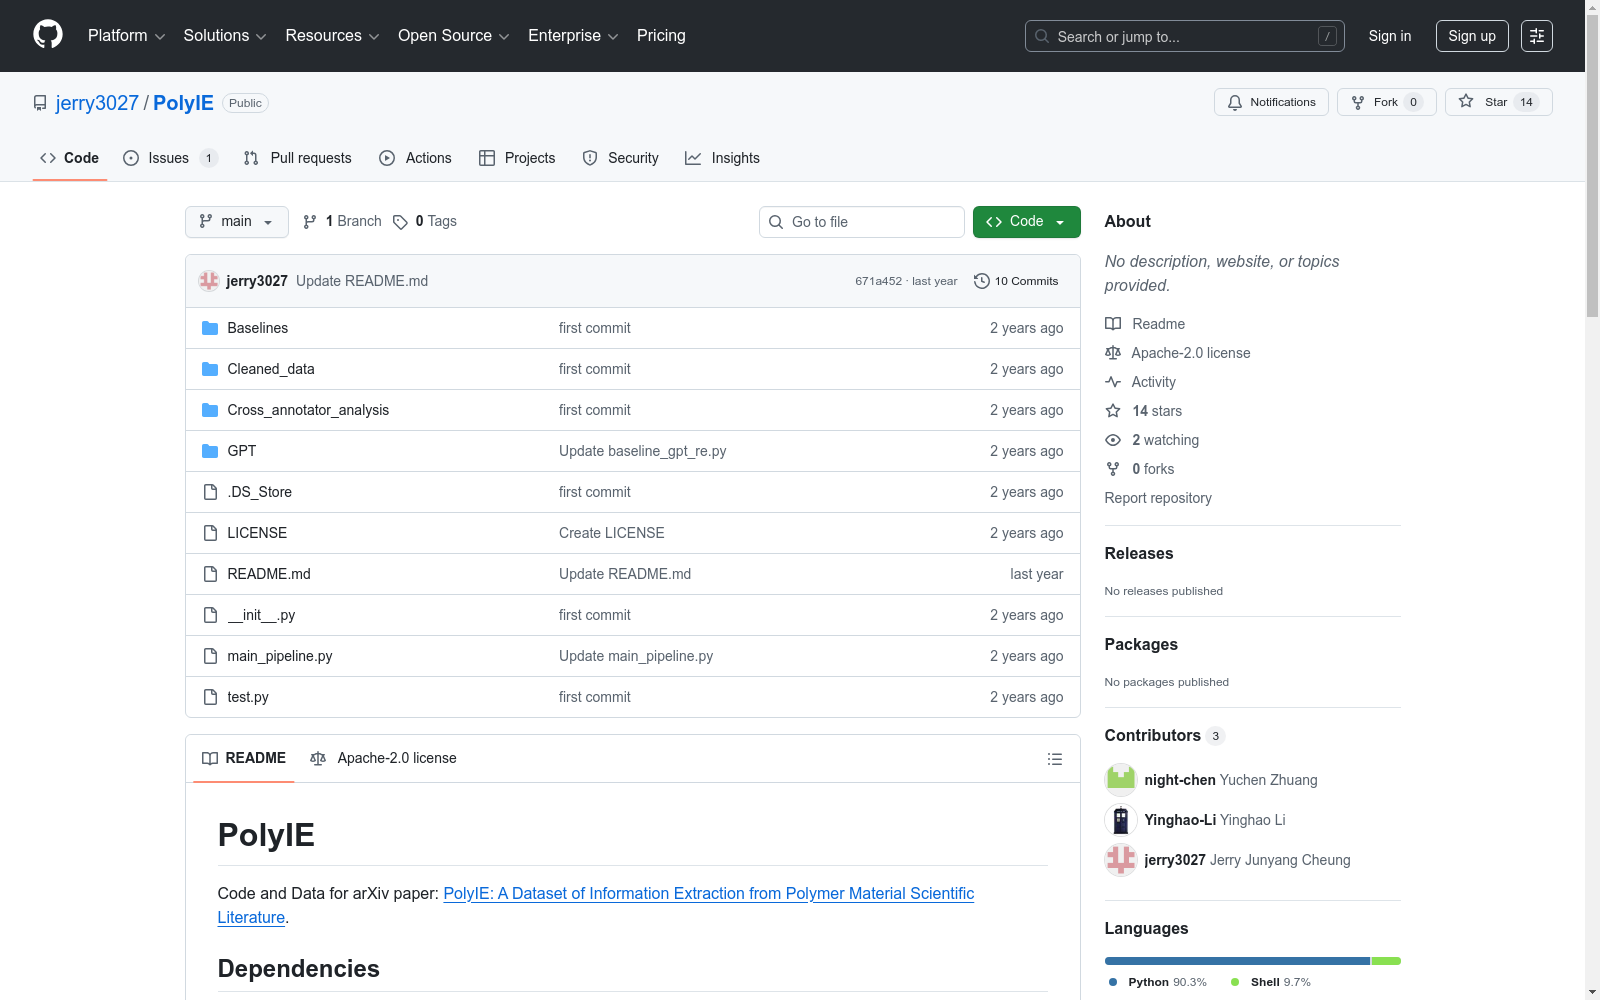Open the 1 Branch list
The image size is (1600, 1000).
342,221
